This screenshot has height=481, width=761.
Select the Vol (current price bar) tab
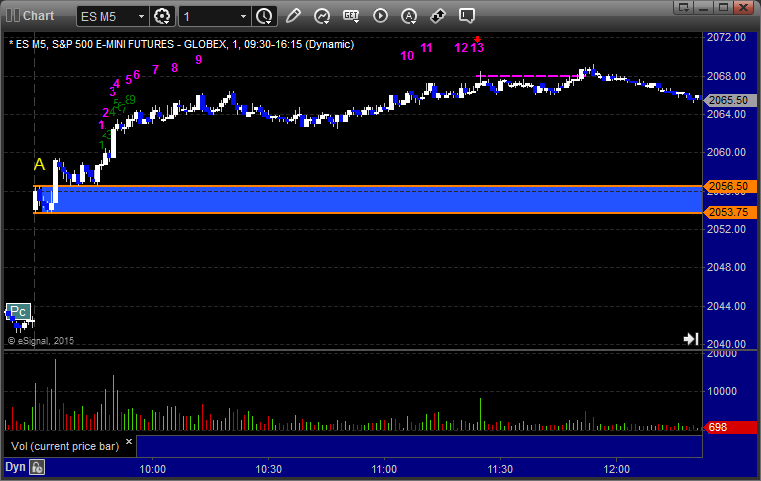pos(64,445)
